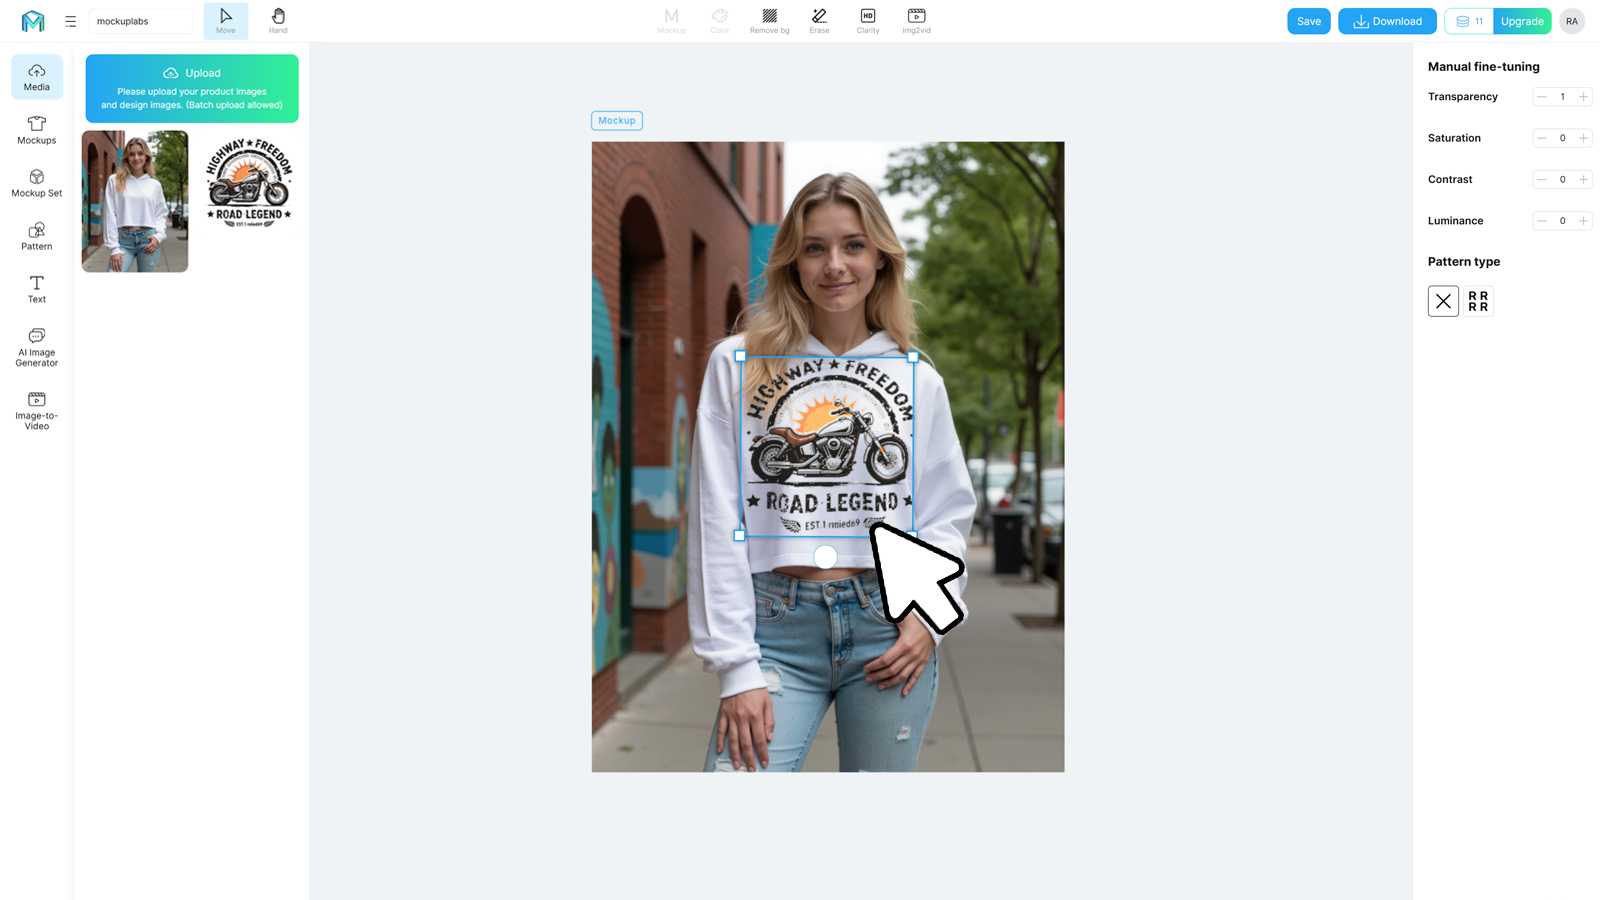
Task: Click the Color tool icon
Action: [720, 21]
